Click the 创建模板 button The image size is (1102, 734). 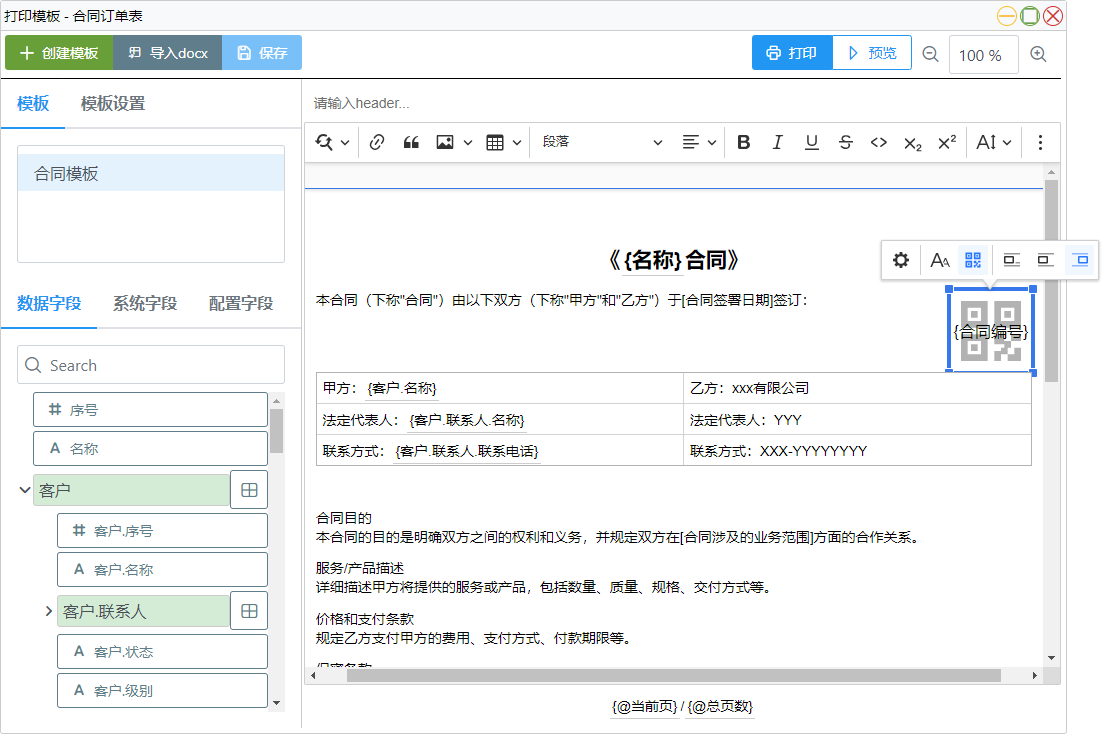point(59,53)
